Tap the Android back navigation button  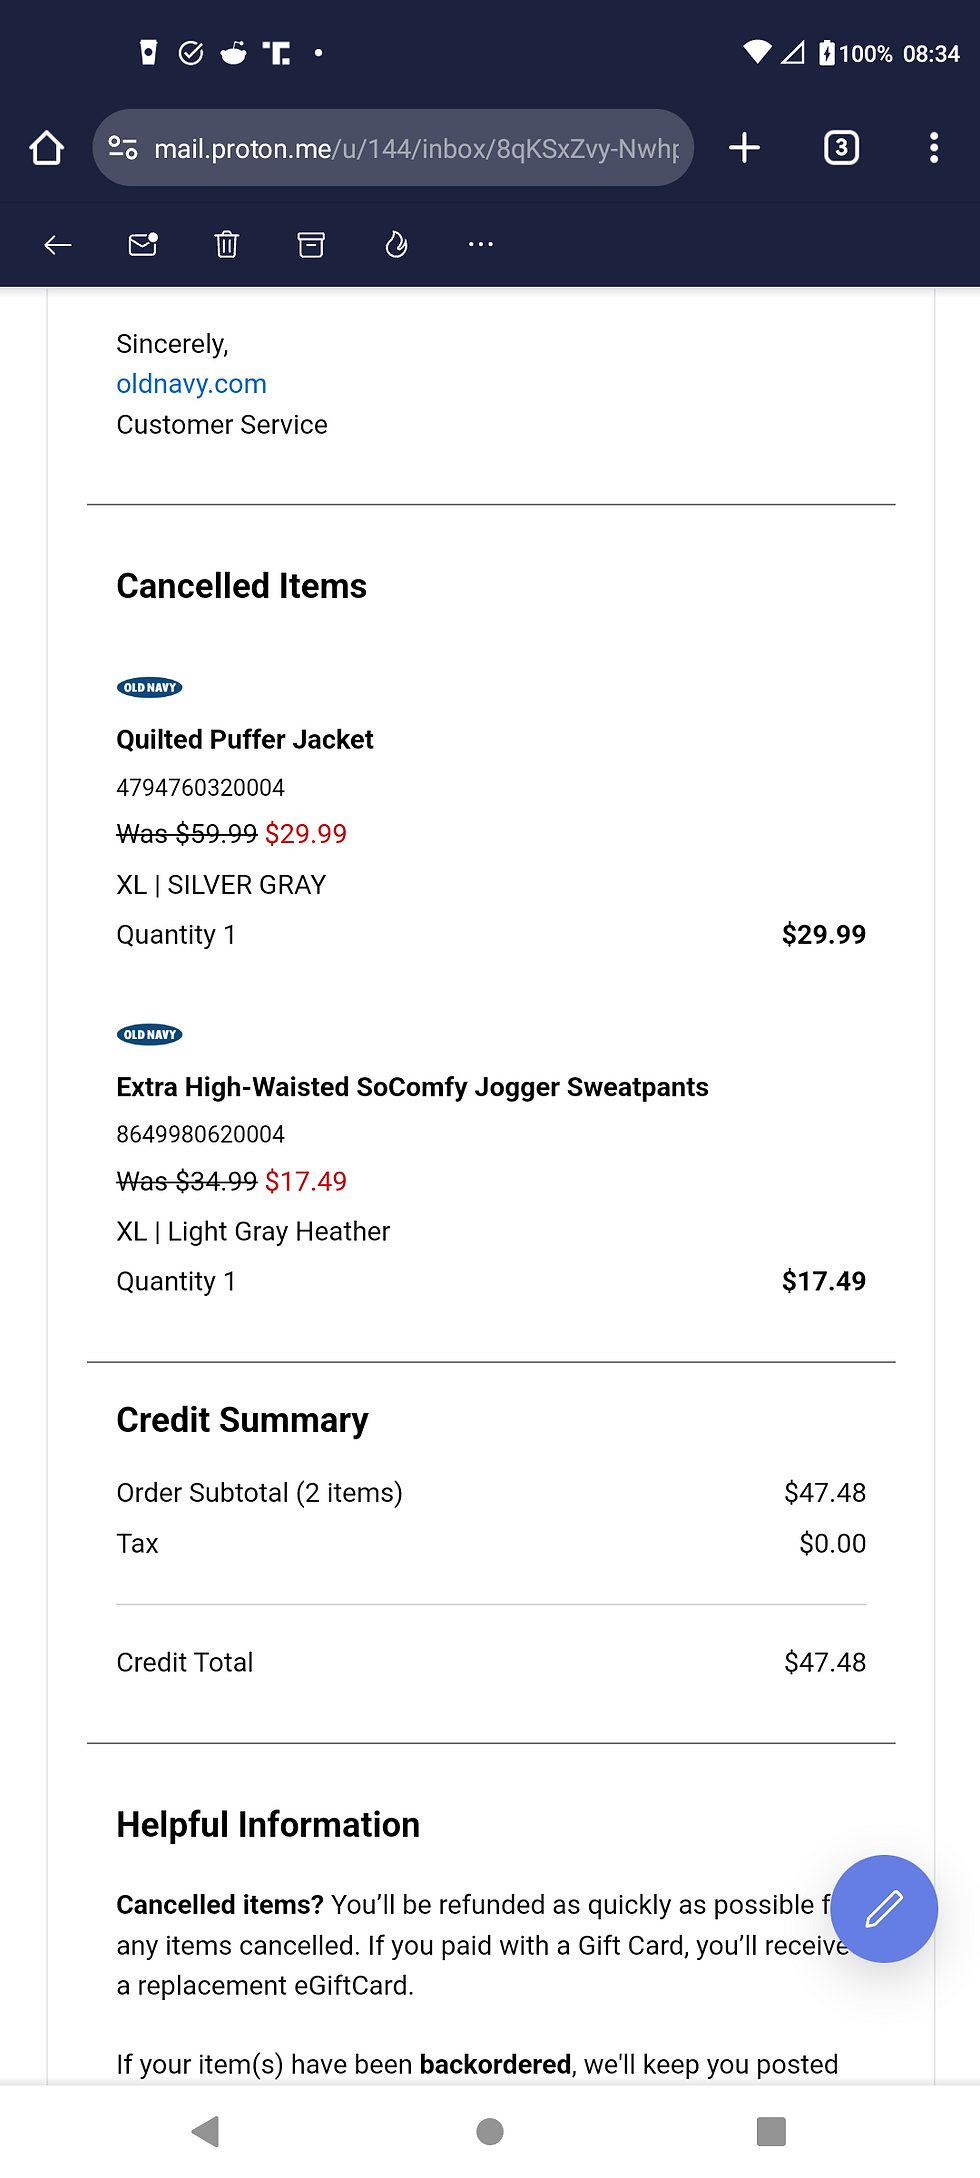pos(205,2131)
